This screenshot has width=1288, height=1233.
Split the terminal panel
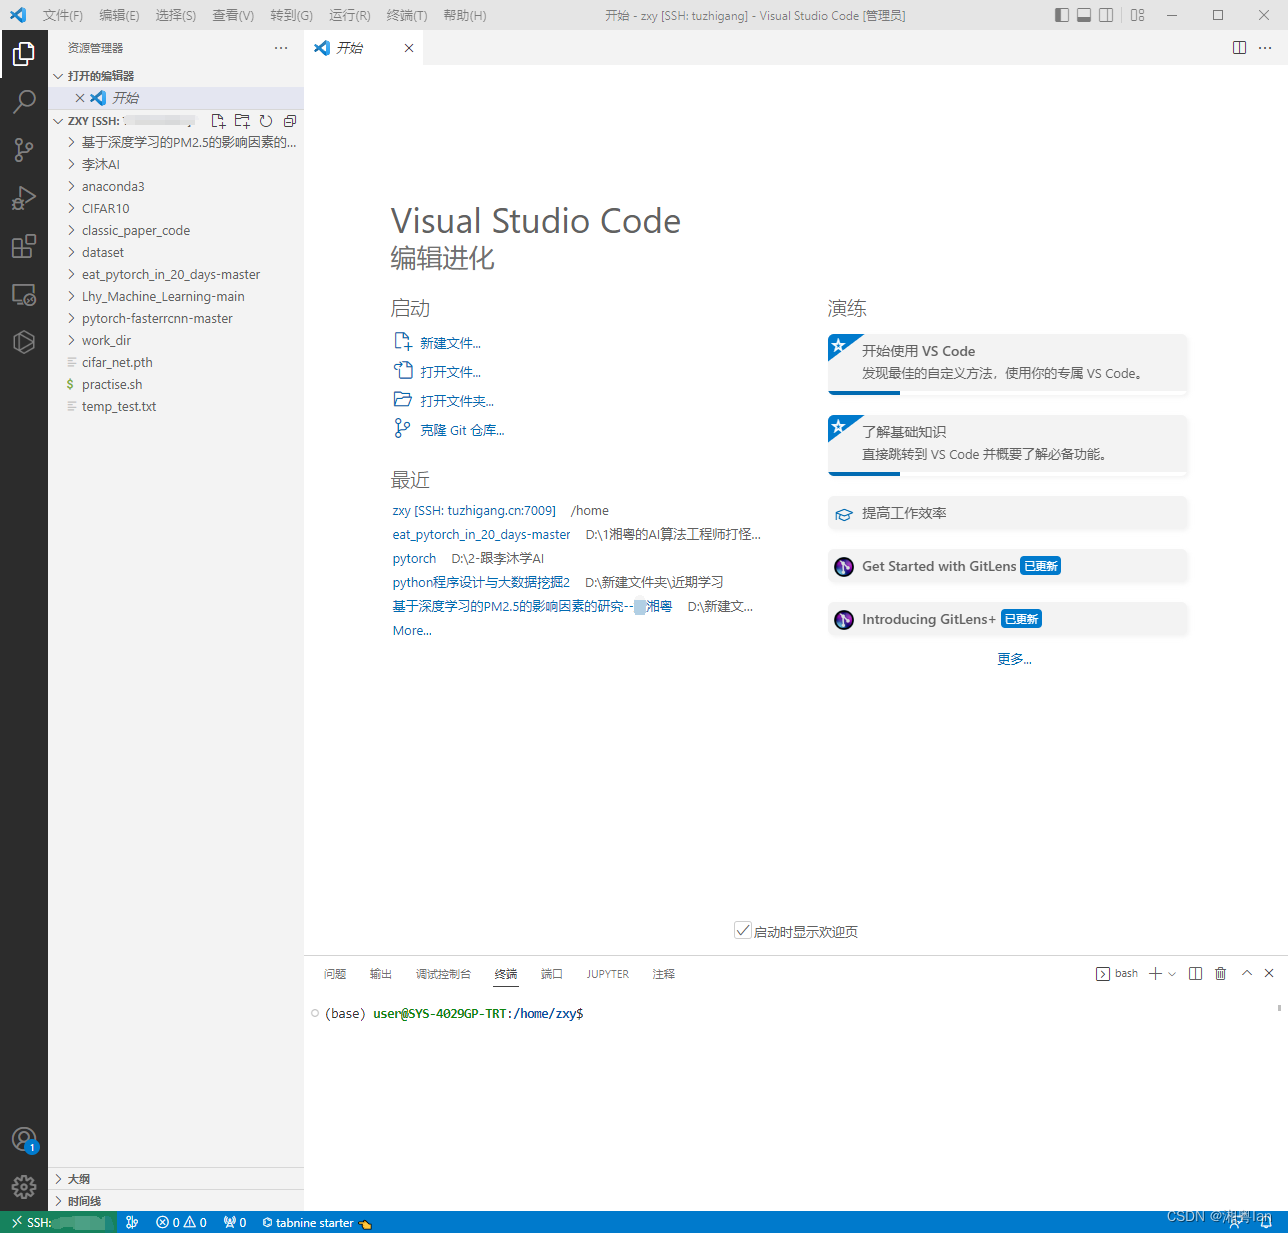[1195, 973]
